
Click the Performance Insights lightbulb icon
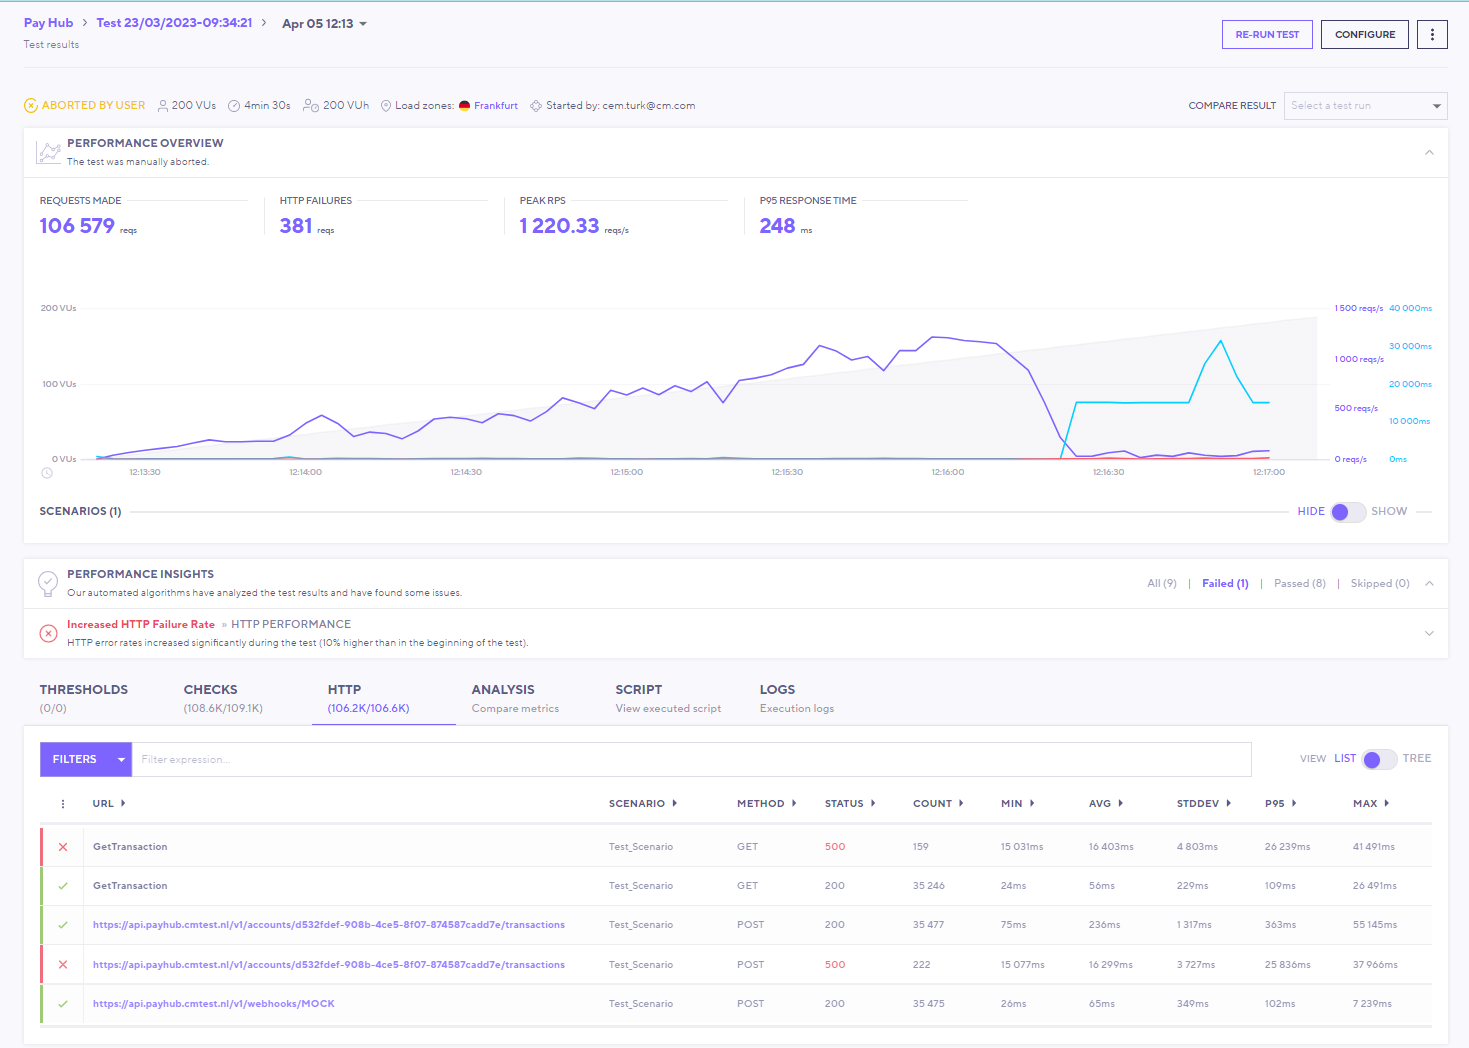[48, 583]
